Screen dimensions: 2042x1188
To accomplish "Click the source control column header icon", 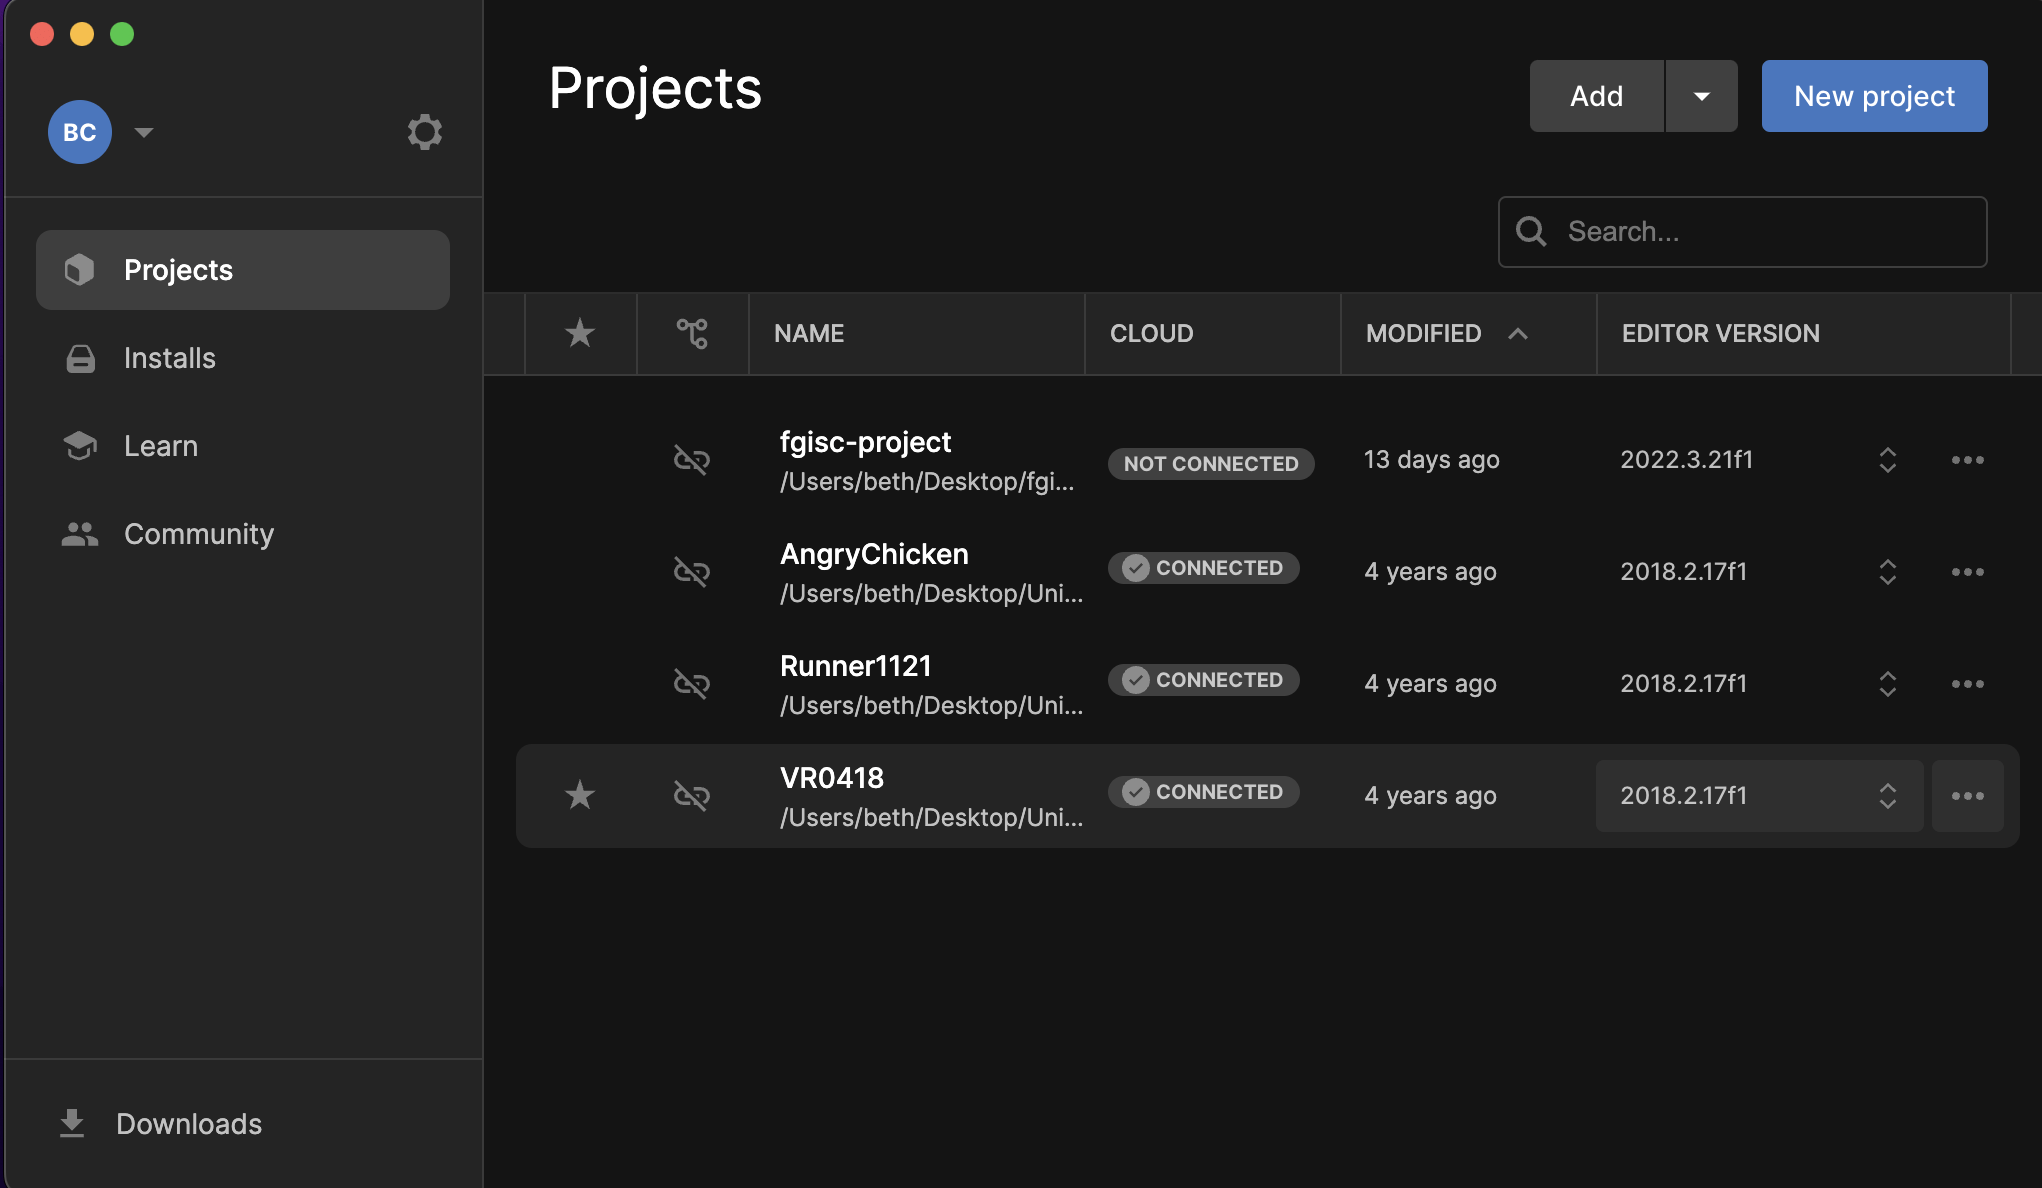I will (692, 333).
